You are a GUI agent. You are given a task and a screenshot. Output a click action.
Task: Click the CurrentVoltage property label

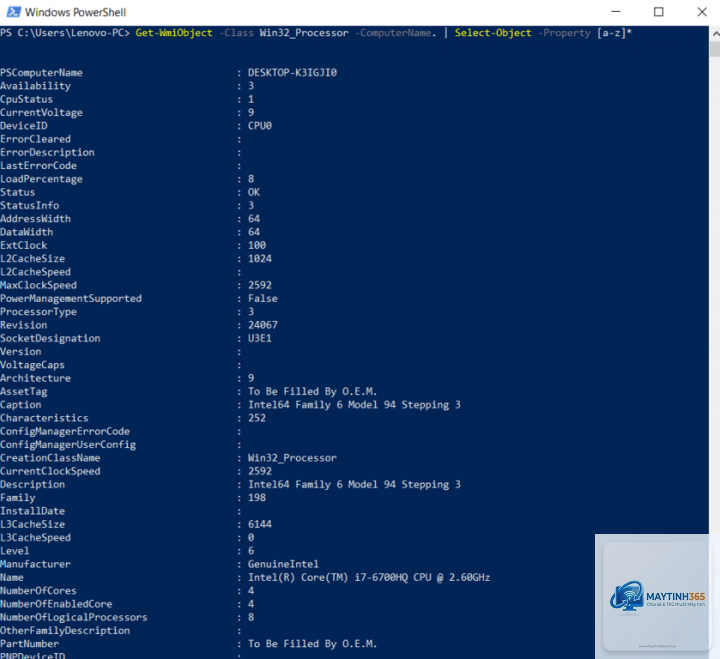tap(41, 113)
